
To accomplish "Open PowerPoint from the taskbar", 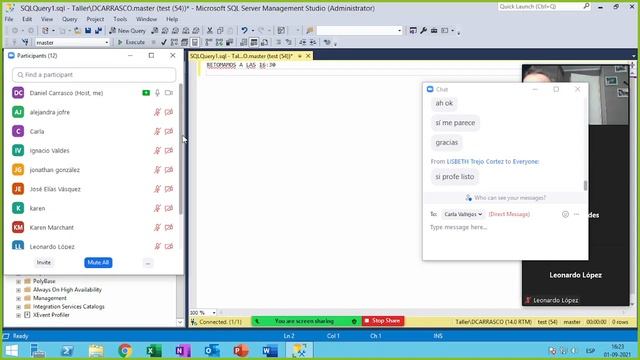I will pyautogui.click(x=241, y=351).
